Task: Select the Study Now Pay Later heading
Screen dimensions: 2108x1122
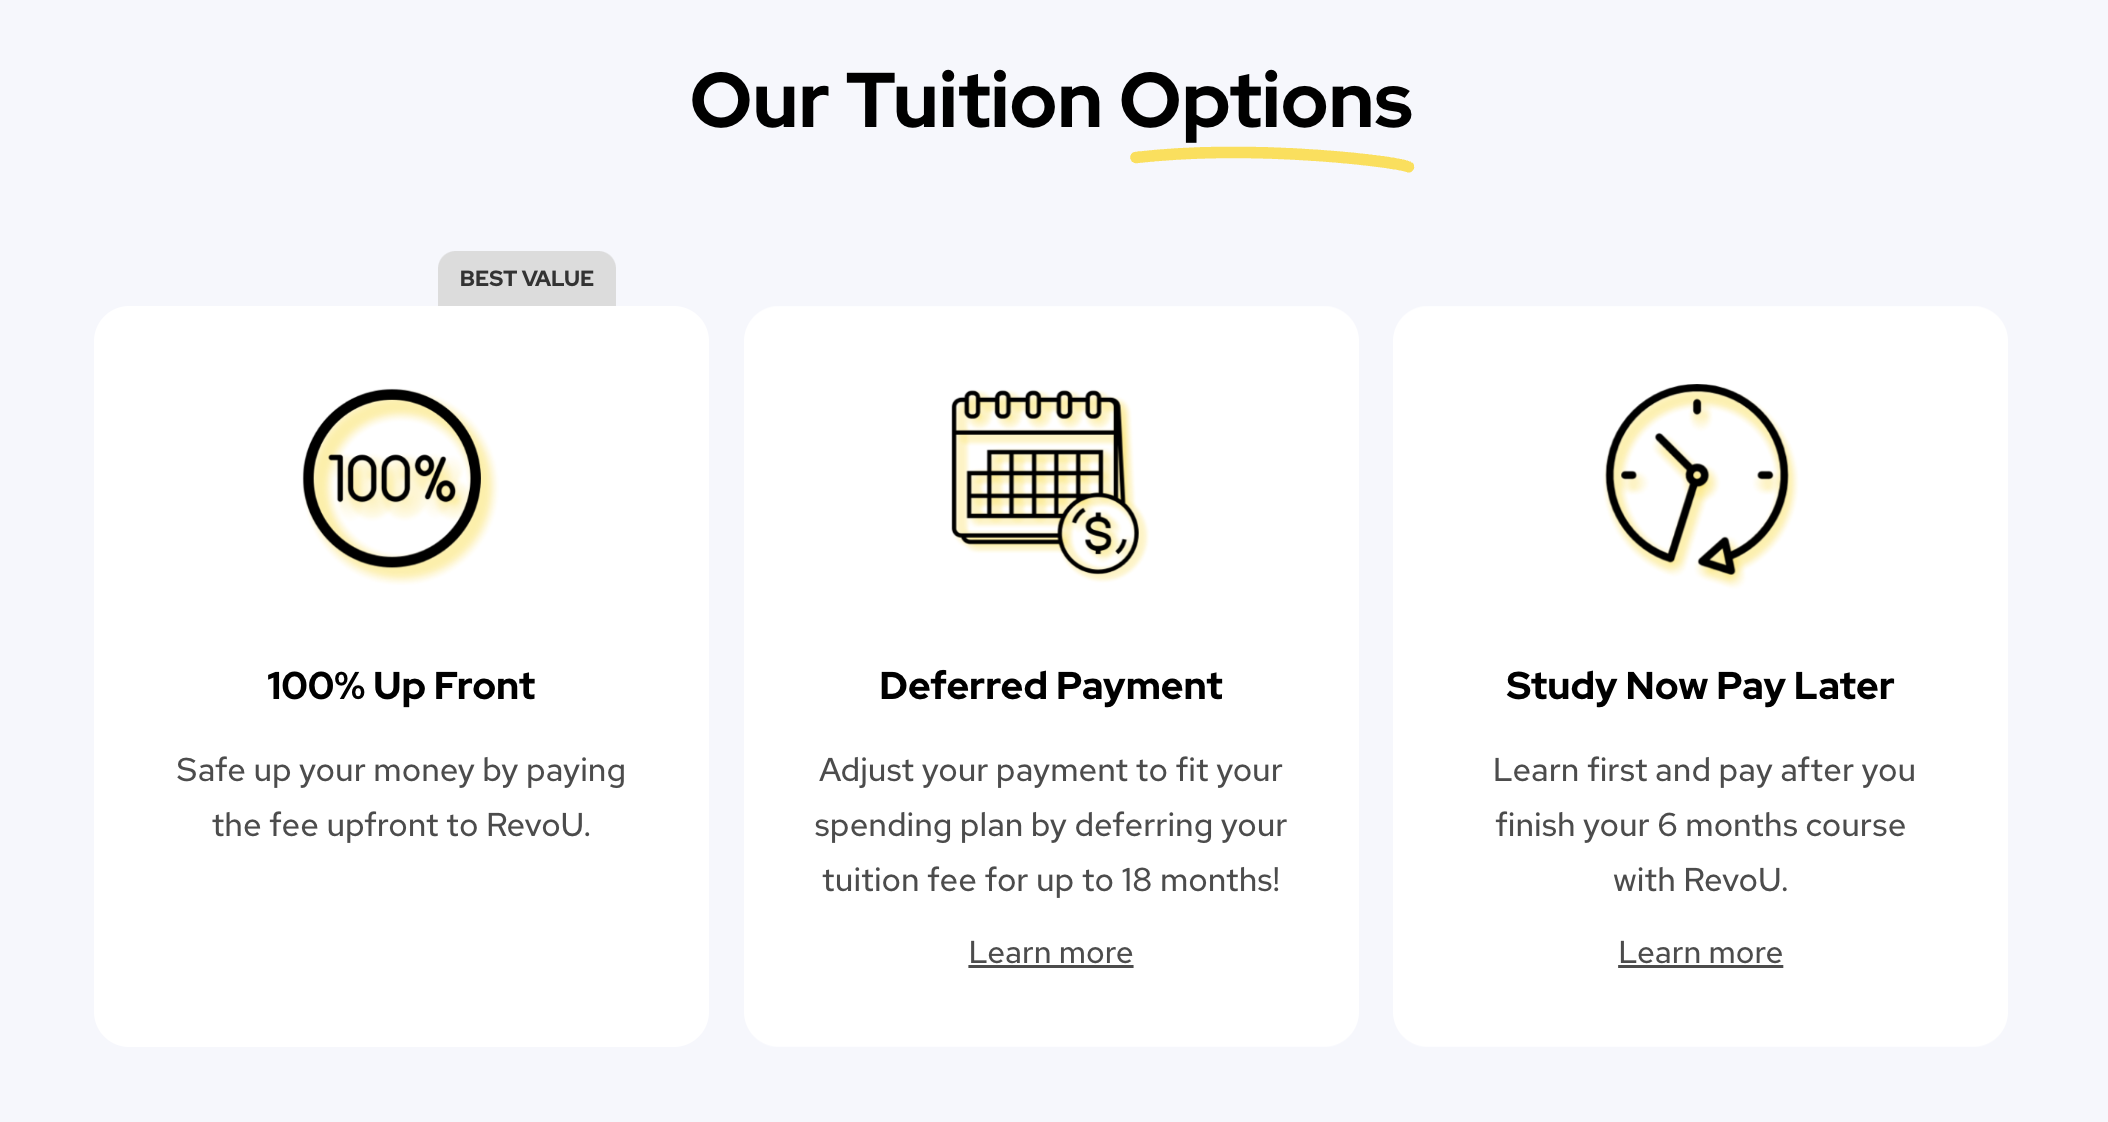Action: tap(1700, 686)
